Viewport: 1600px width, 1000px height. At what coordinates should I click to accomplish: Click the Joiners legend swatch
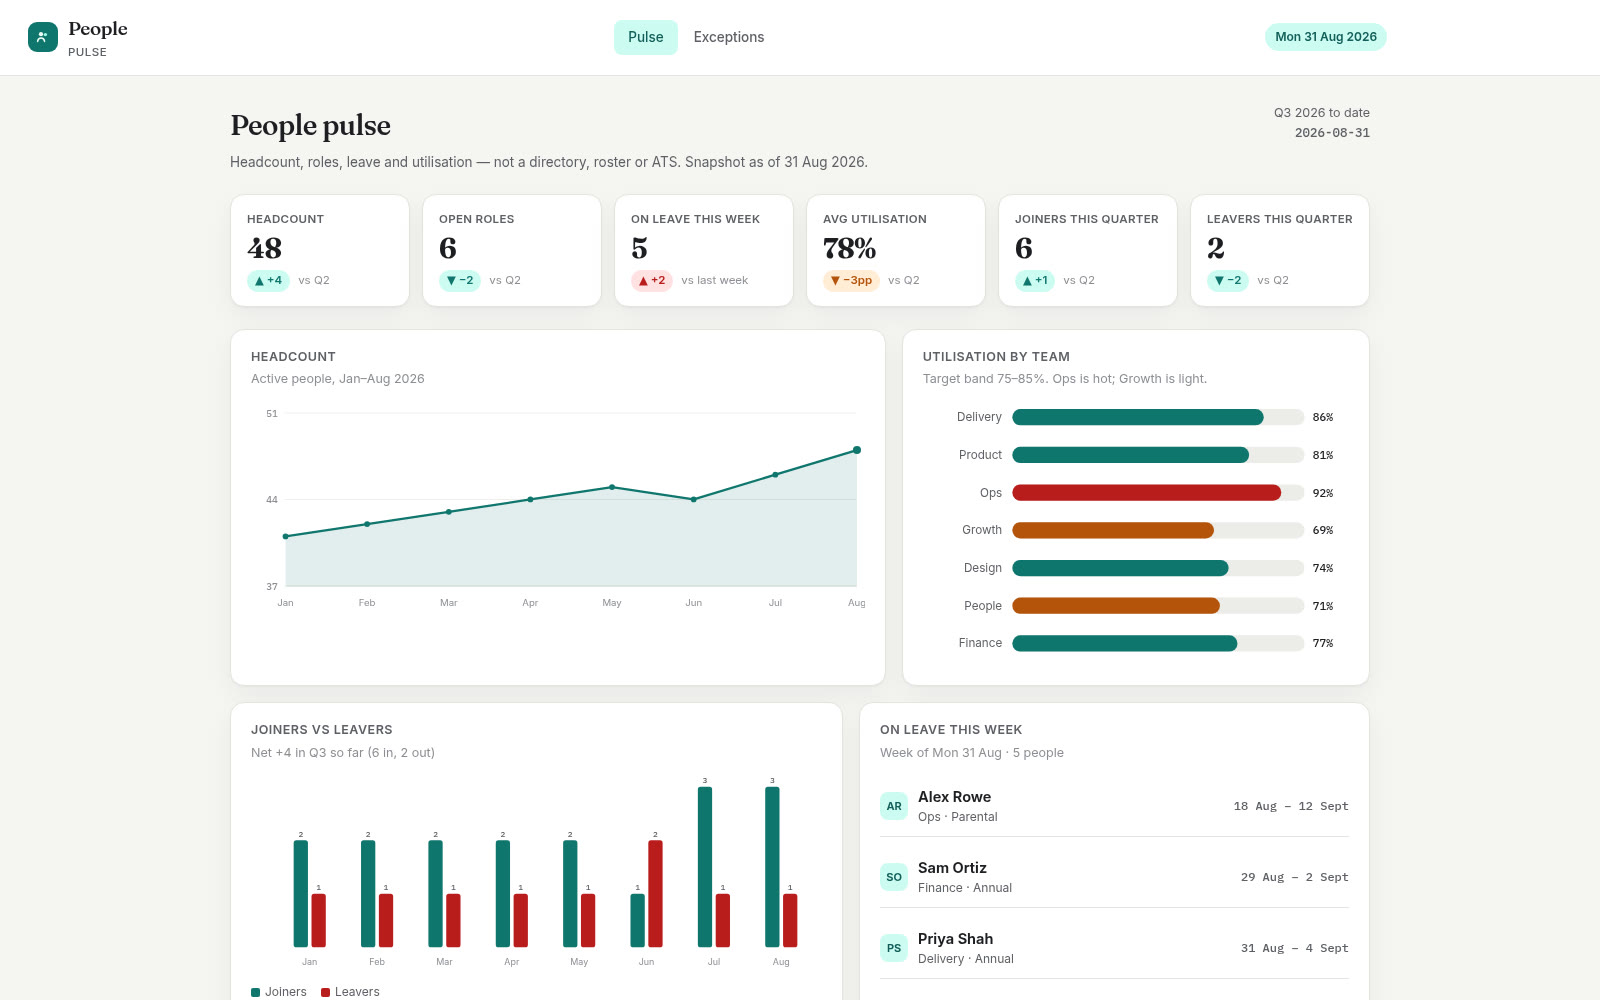point(256,992)
